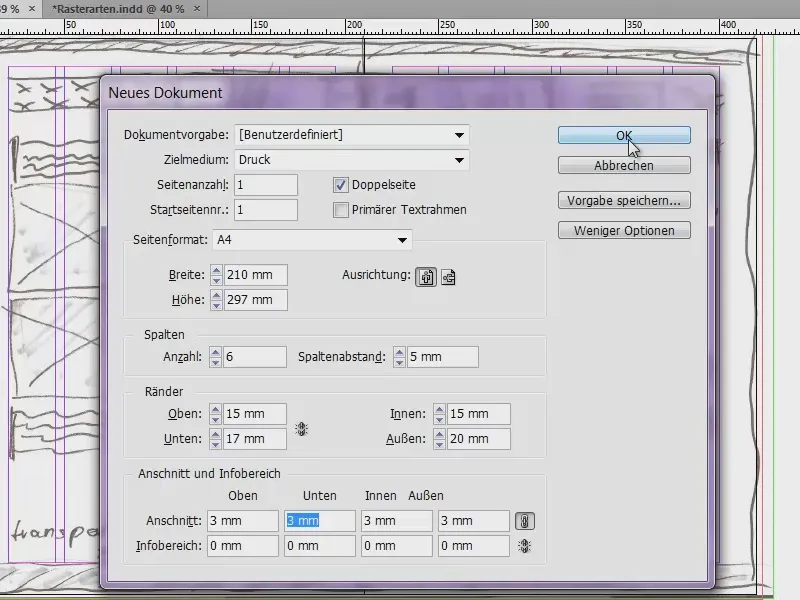Viewport: 800px width, 600px height.
Task: Click Vorgabe speichern button
Action: tap(624, 201)
